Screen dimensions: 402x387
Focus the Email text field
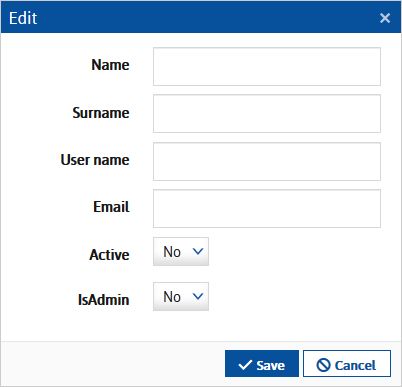pos(267,209)
